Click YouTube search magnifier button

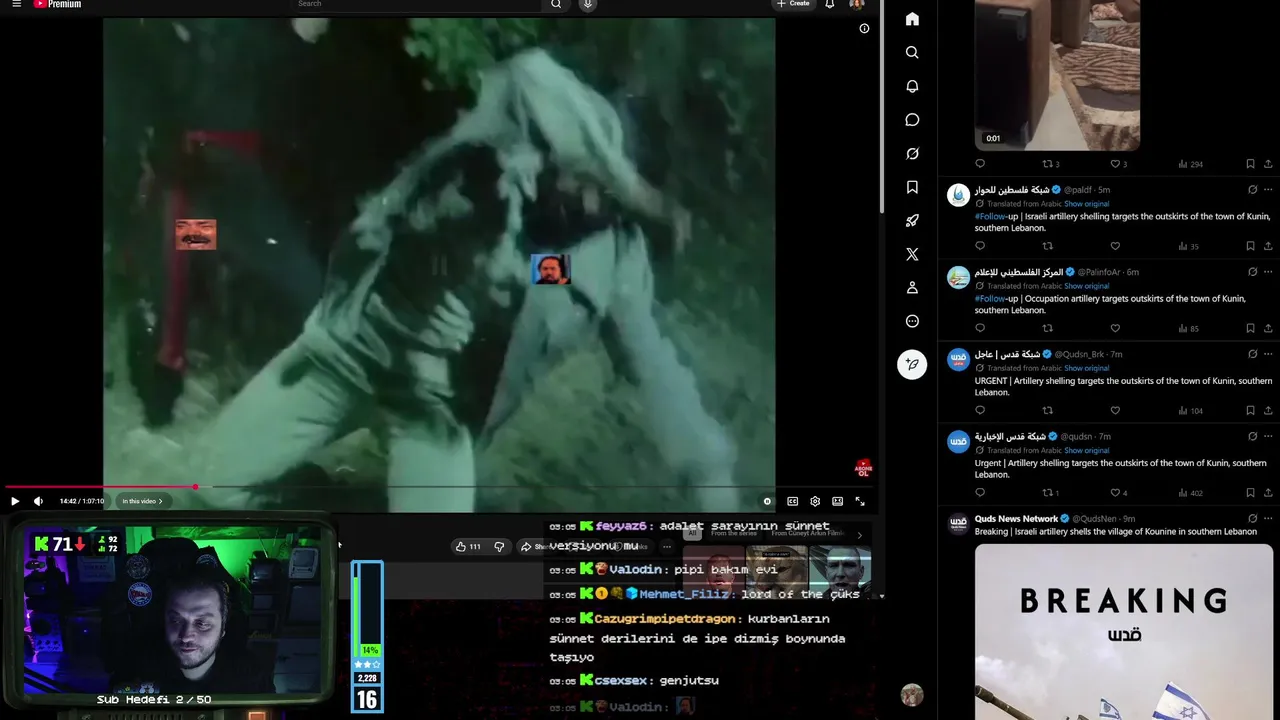(556, 4)
